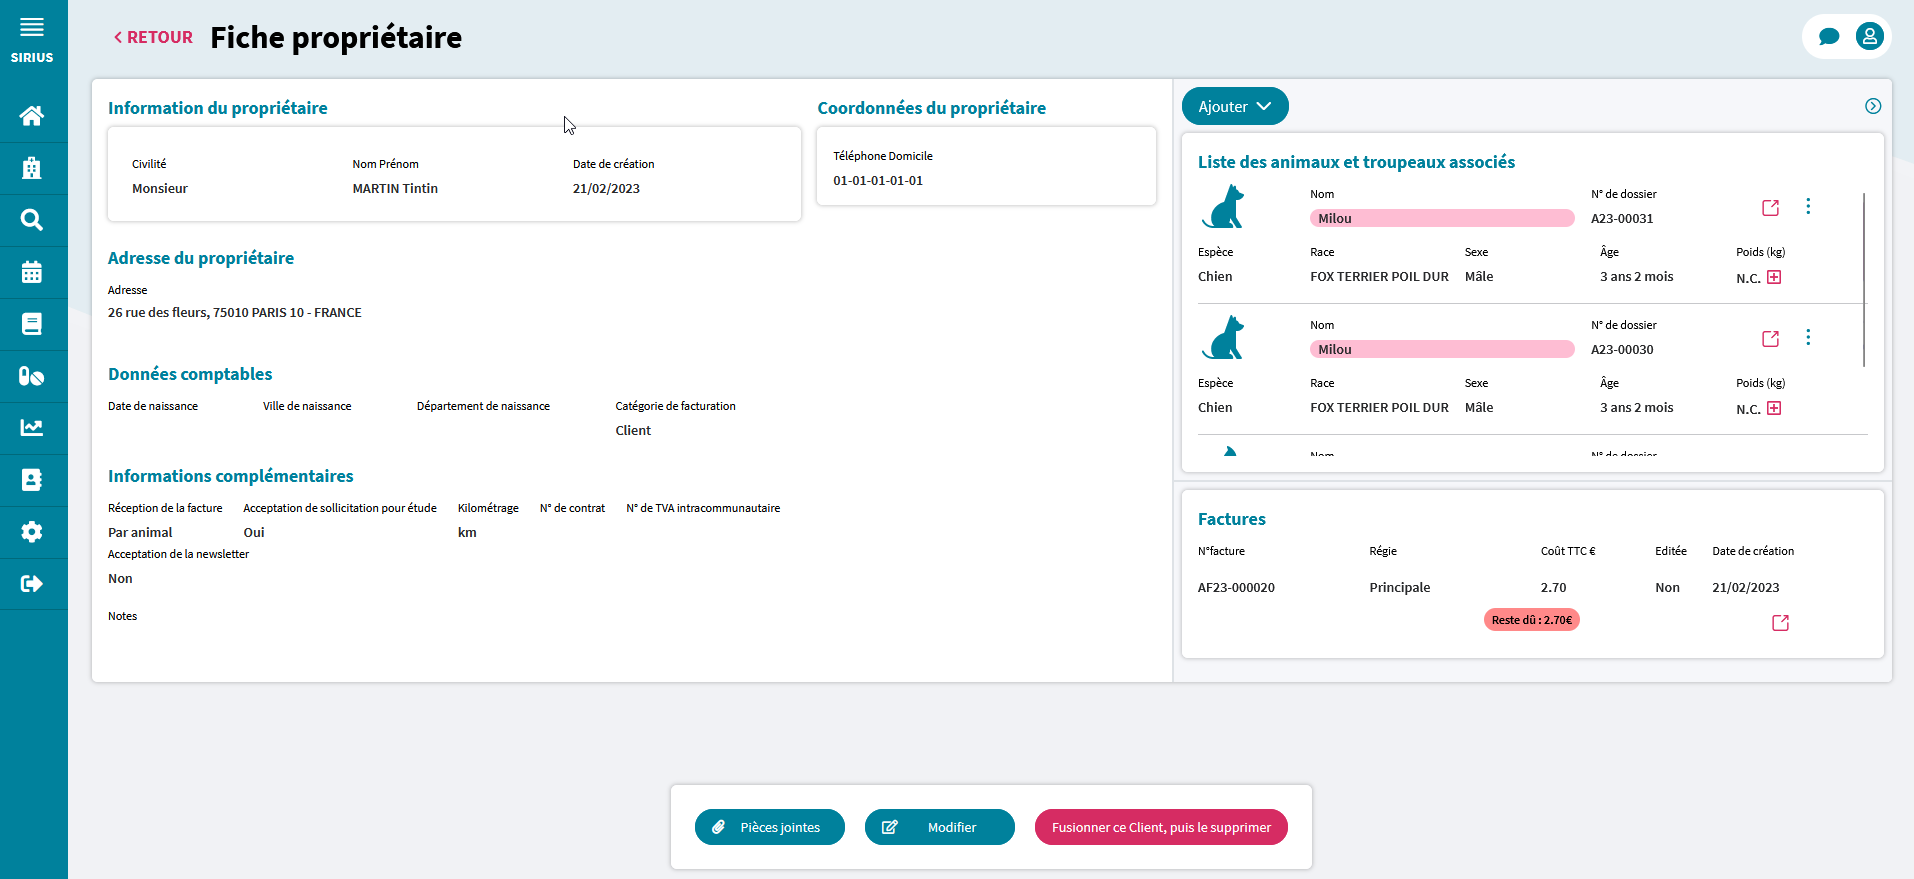Viewport: 1914px width, 879px height.
Task: Click the Modifier button
Action: tap(940, 827)
